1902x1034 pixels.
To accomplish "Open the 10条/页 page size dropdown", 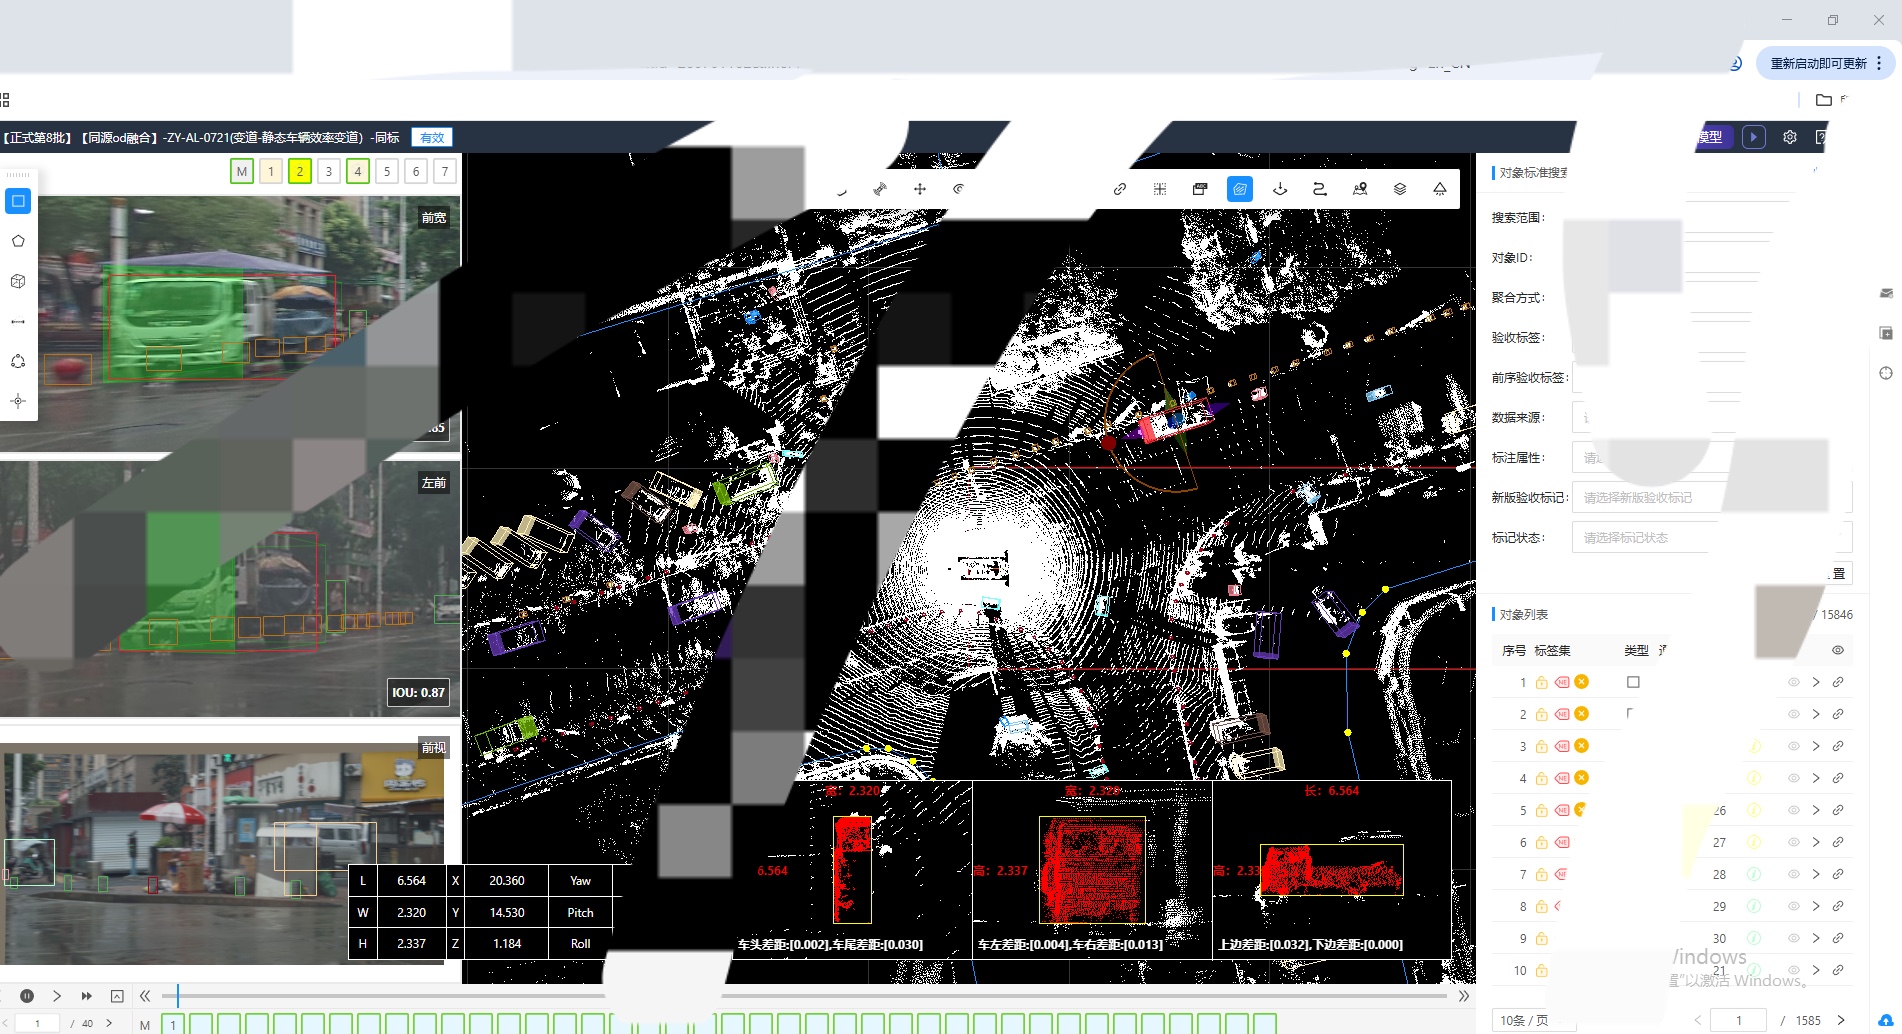I will [1533, 1020].
